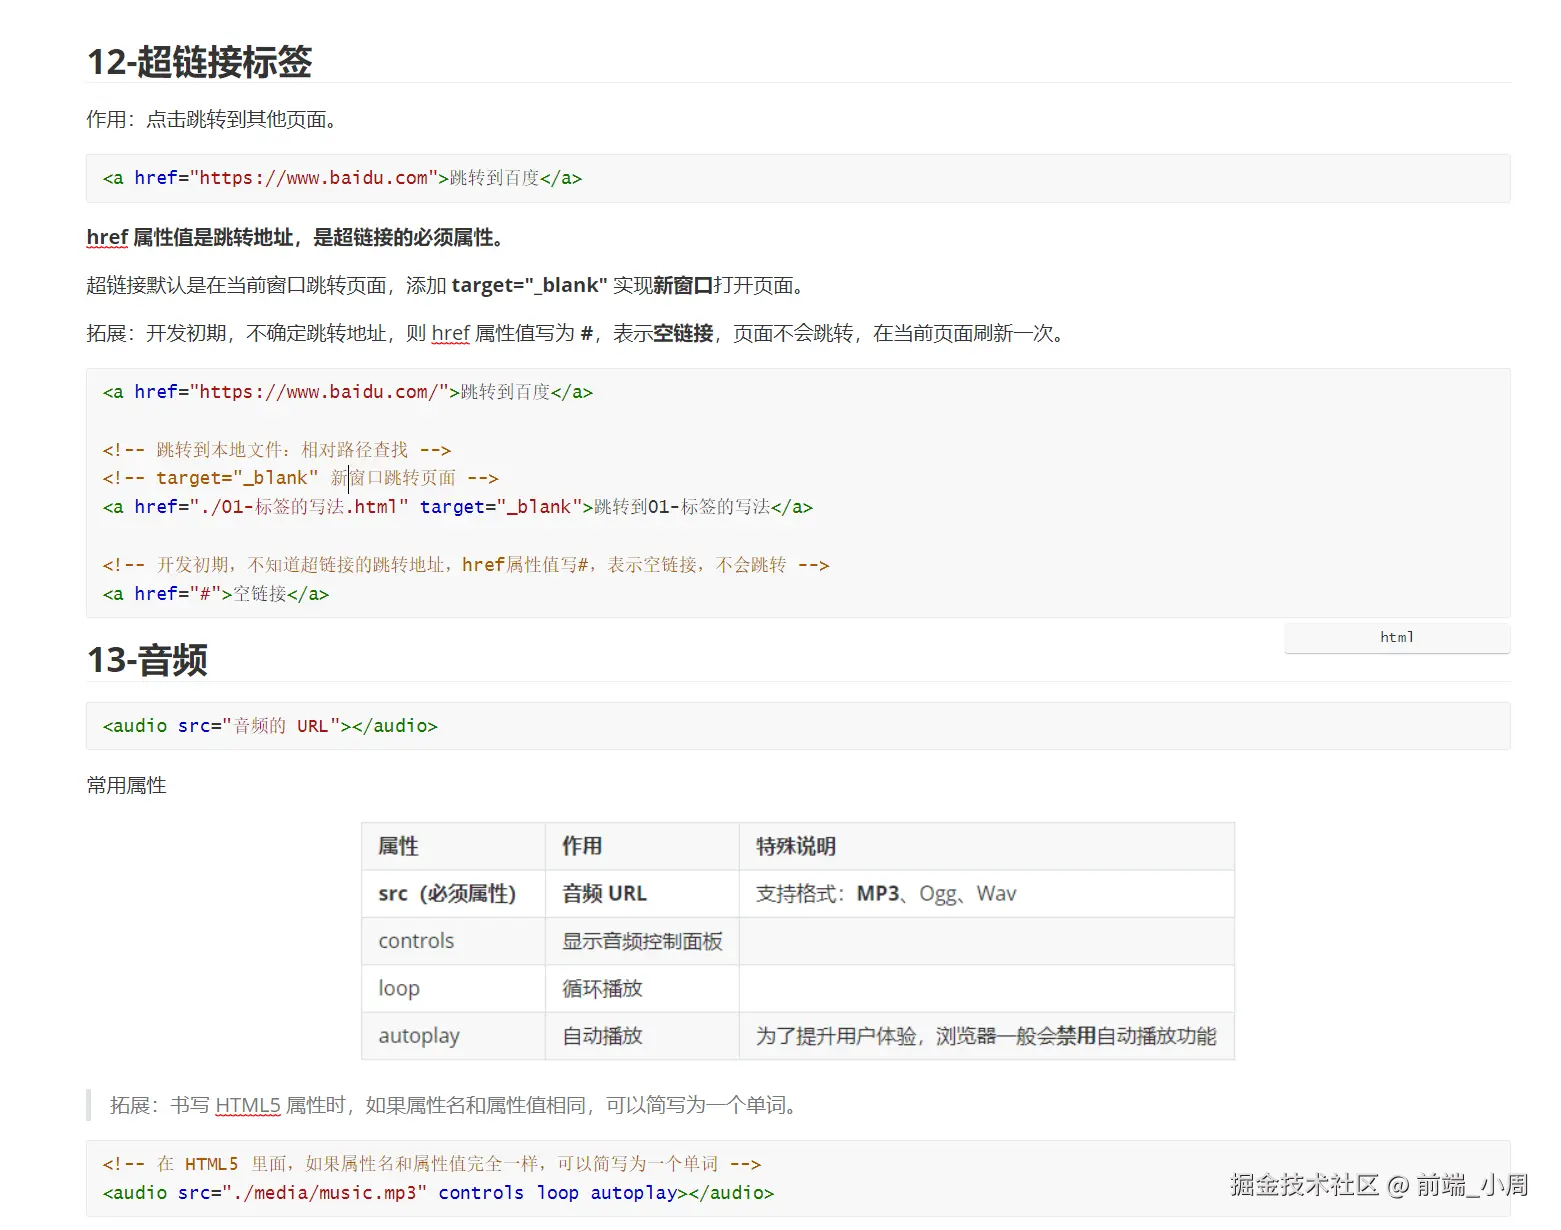
Task: Click table cell '自动播放'
Action: [x=642, y=1035]
